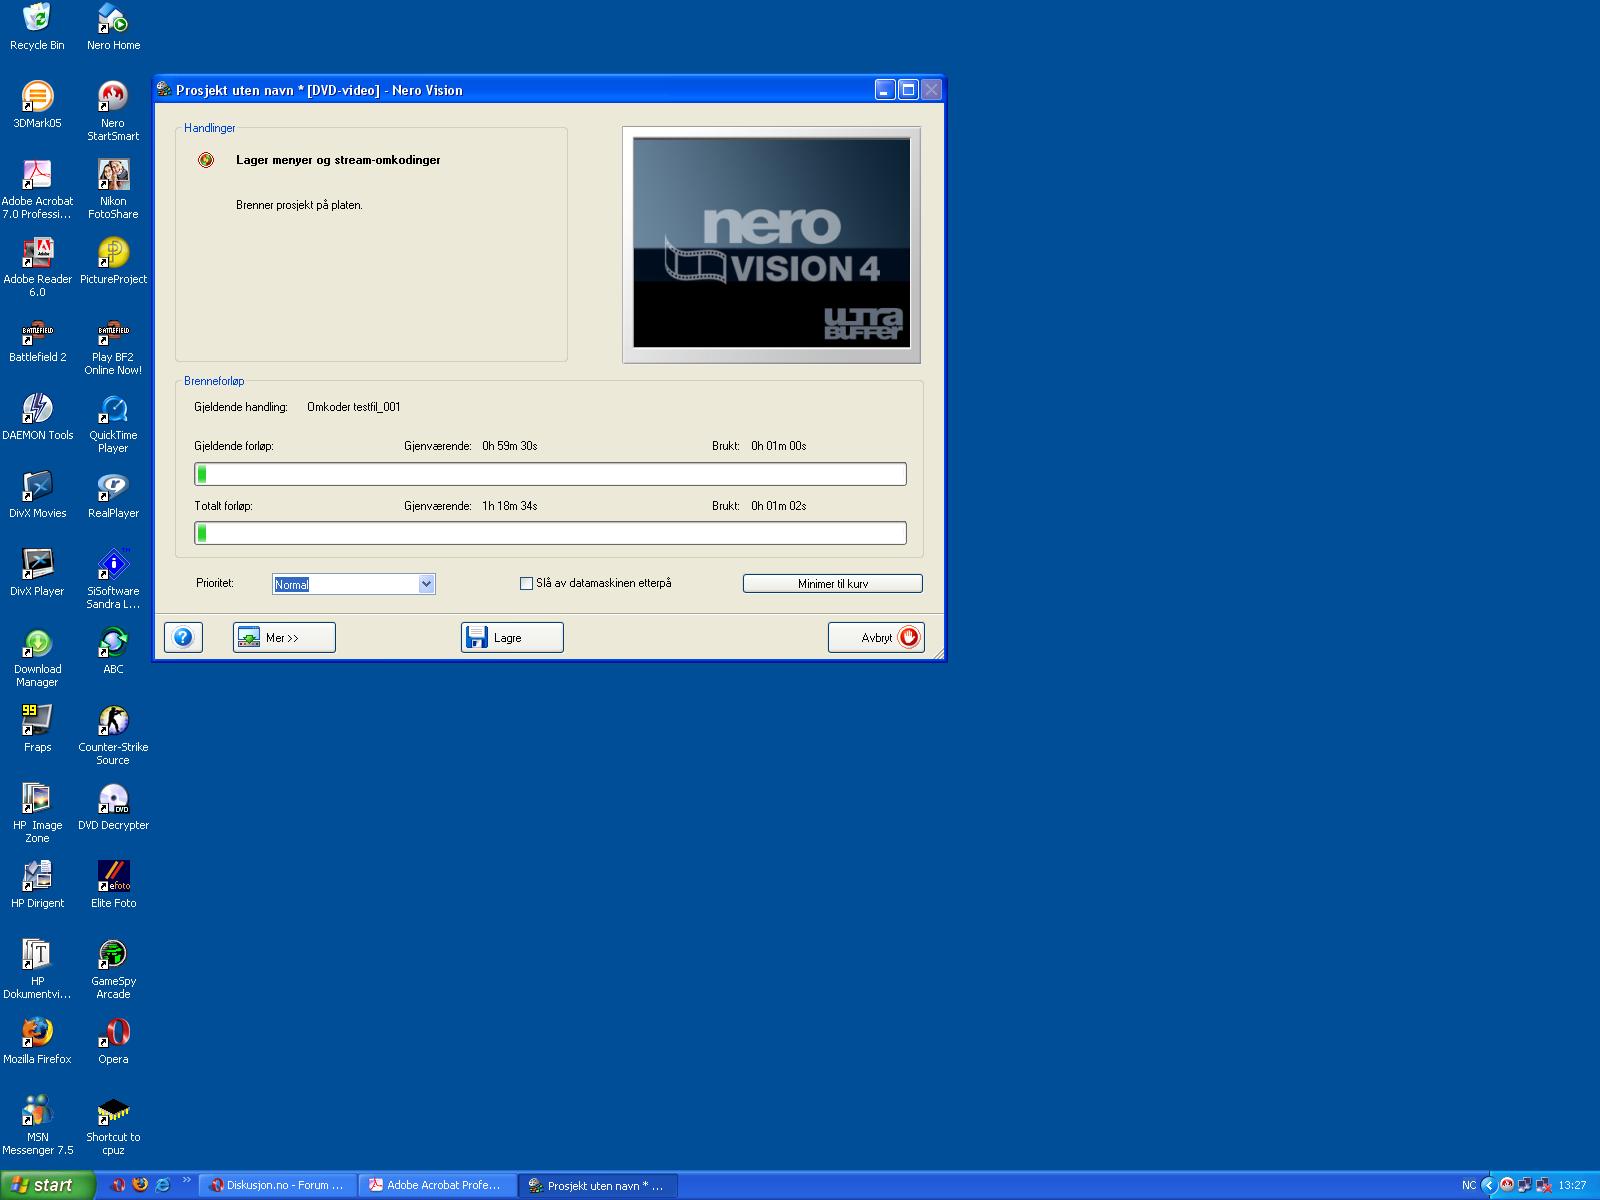Image resolution: width=1600 pixels, height=1200 pixels.
Task: Select the HP Dirigent desktop icon
Action: pyautogui.click(x=37, y=886)
